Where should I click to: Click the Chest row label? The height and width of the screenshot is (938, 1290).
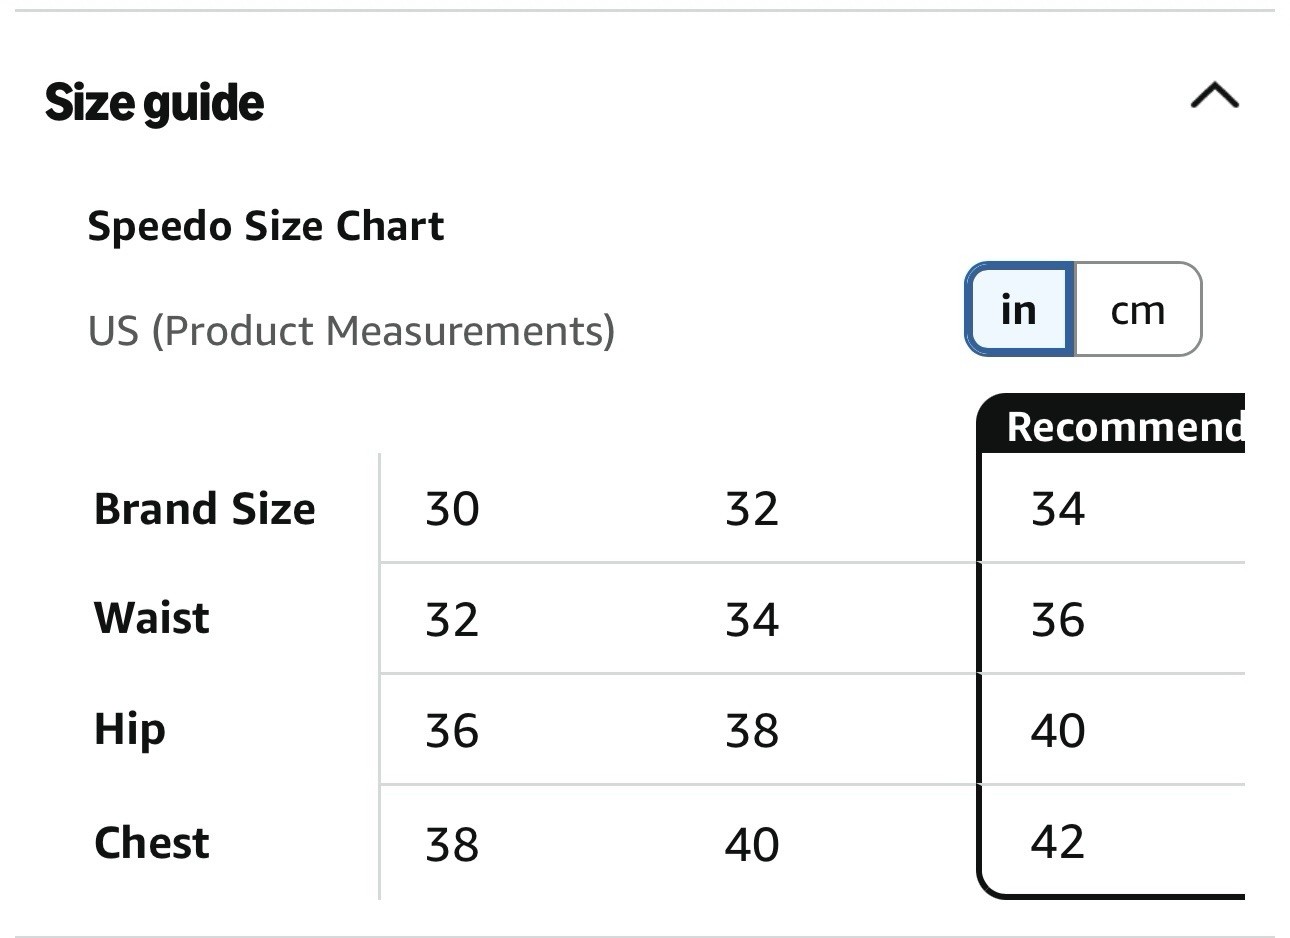point(152,842)
